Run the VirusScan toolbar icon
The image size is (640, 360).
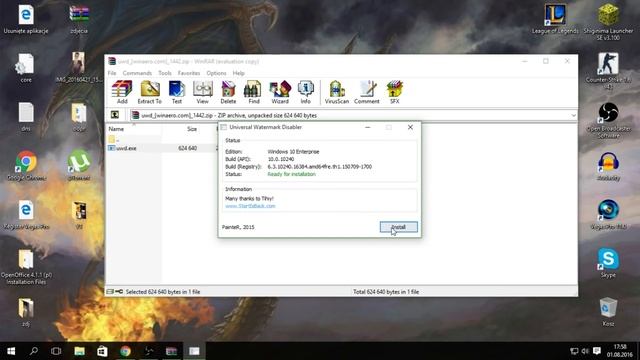click(x=337, y=92)
